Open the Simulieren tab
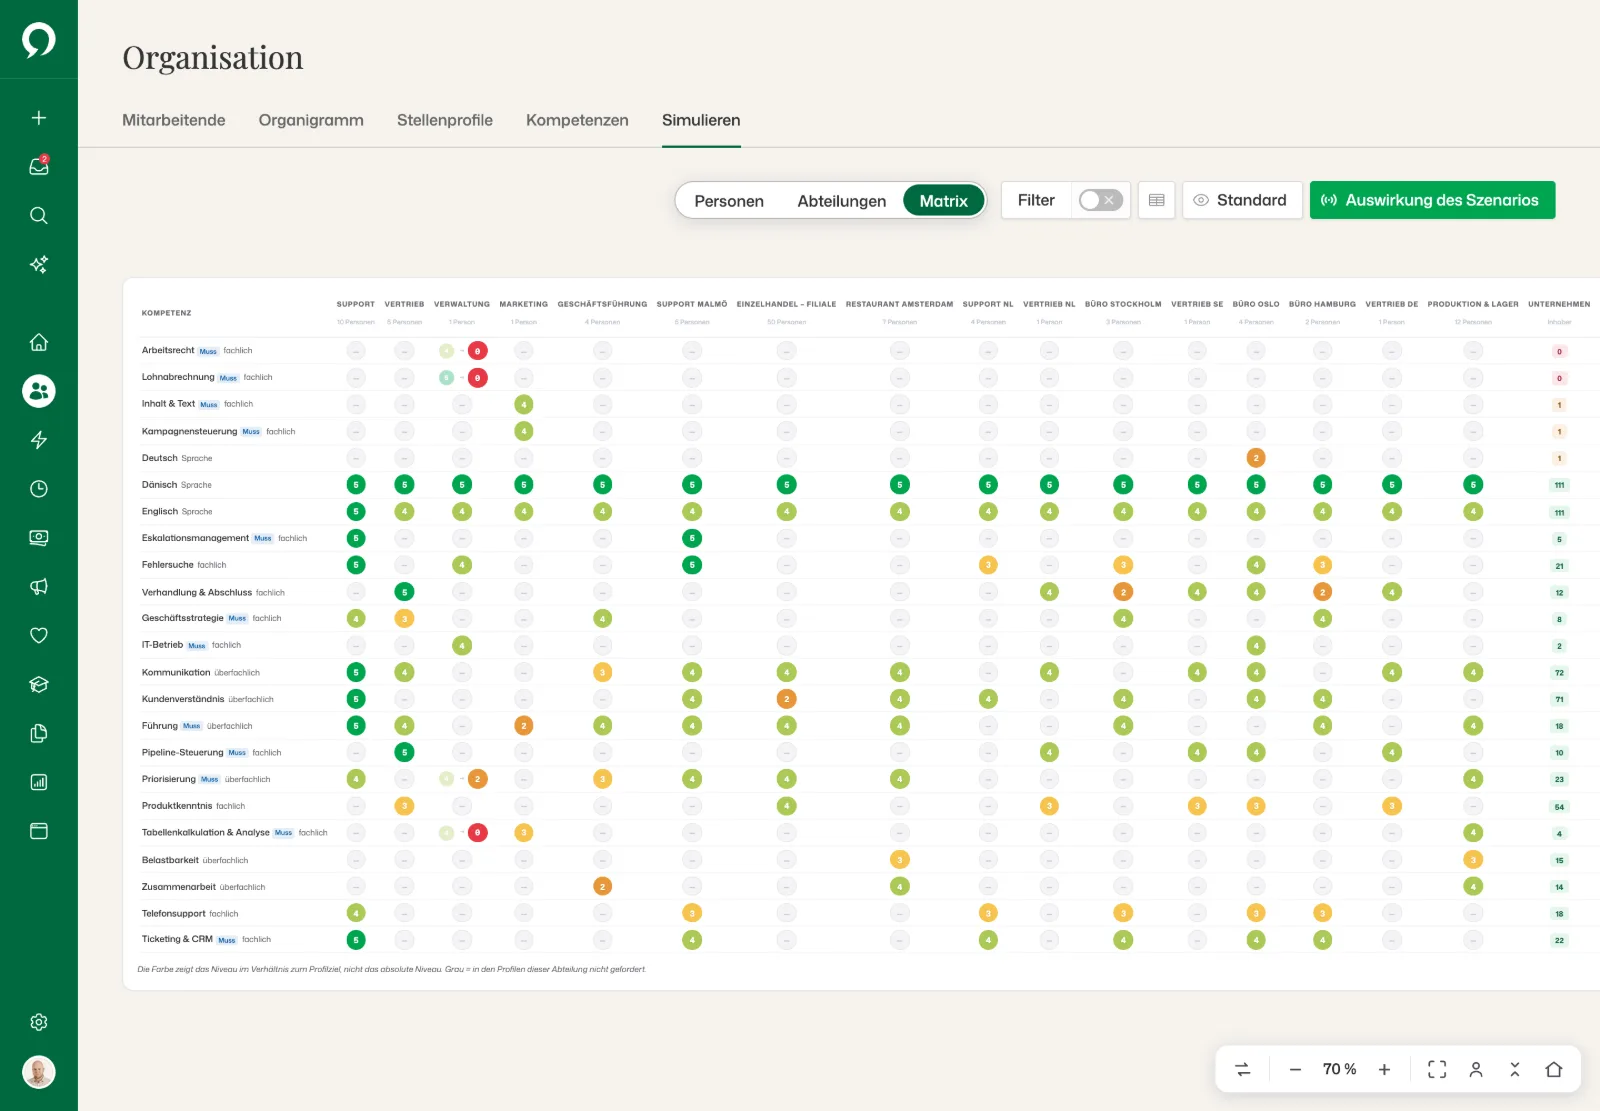The height and width of the screenshot is (1111, 1600). pos(701,120)
